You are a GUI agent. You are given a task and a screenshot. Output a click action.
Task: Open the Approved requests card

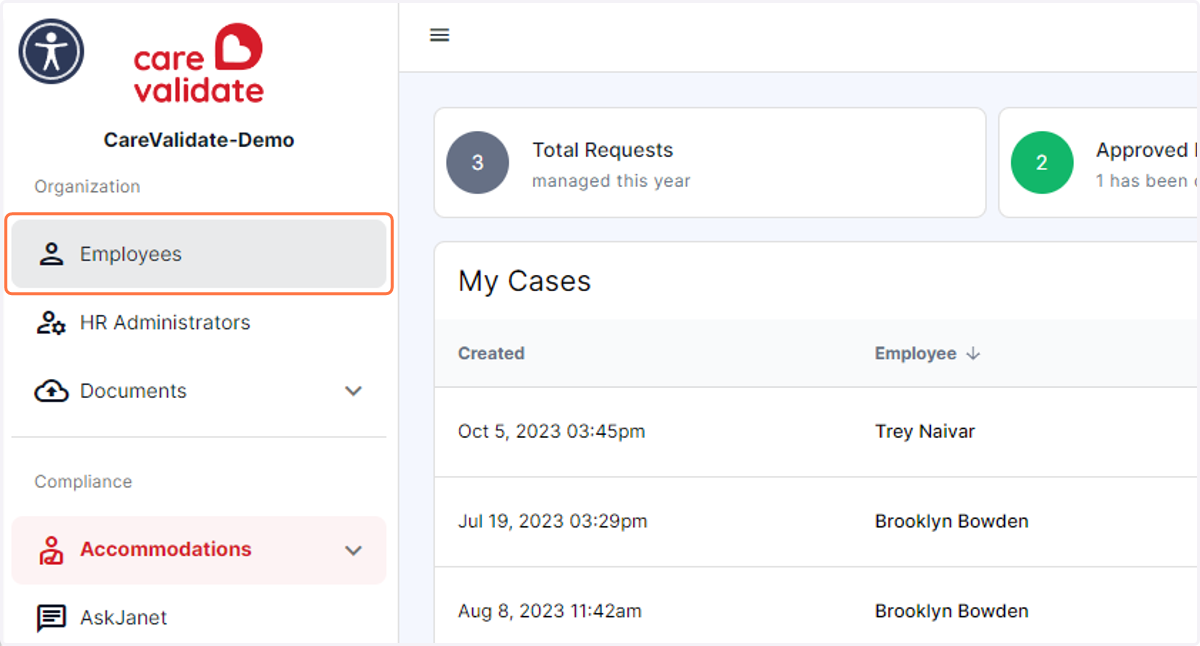tap(1099, 163)
